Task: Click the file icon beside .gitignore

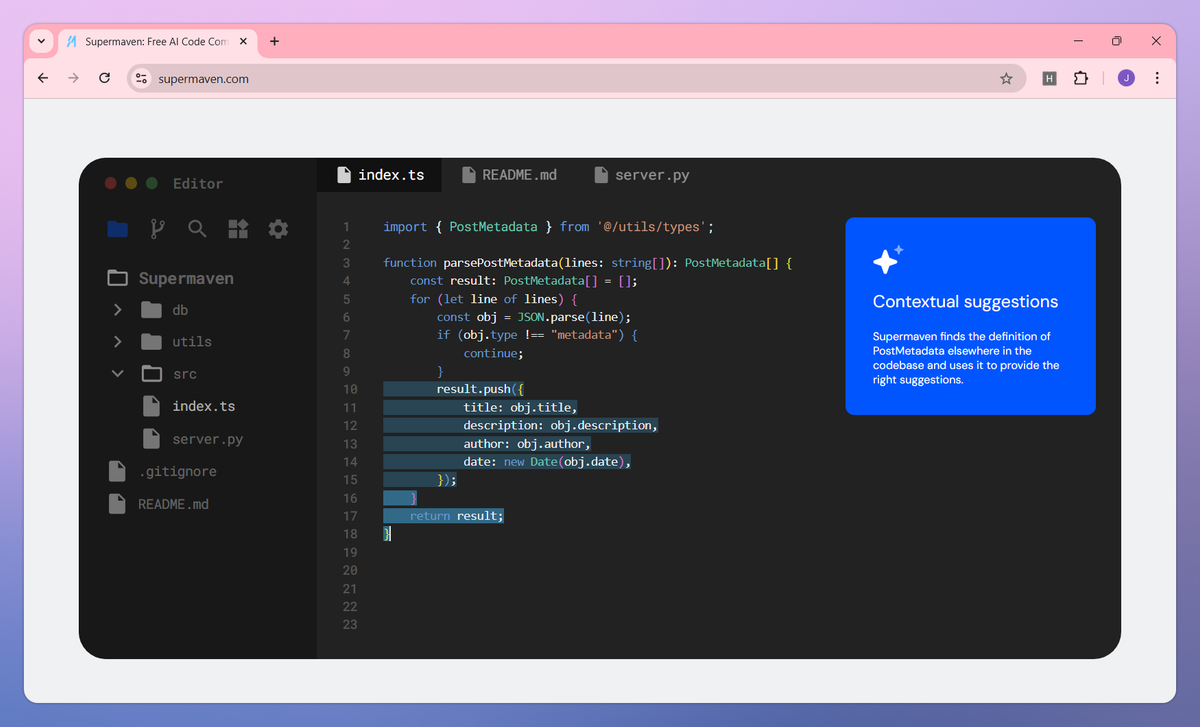Action: (x=117, y=471)
